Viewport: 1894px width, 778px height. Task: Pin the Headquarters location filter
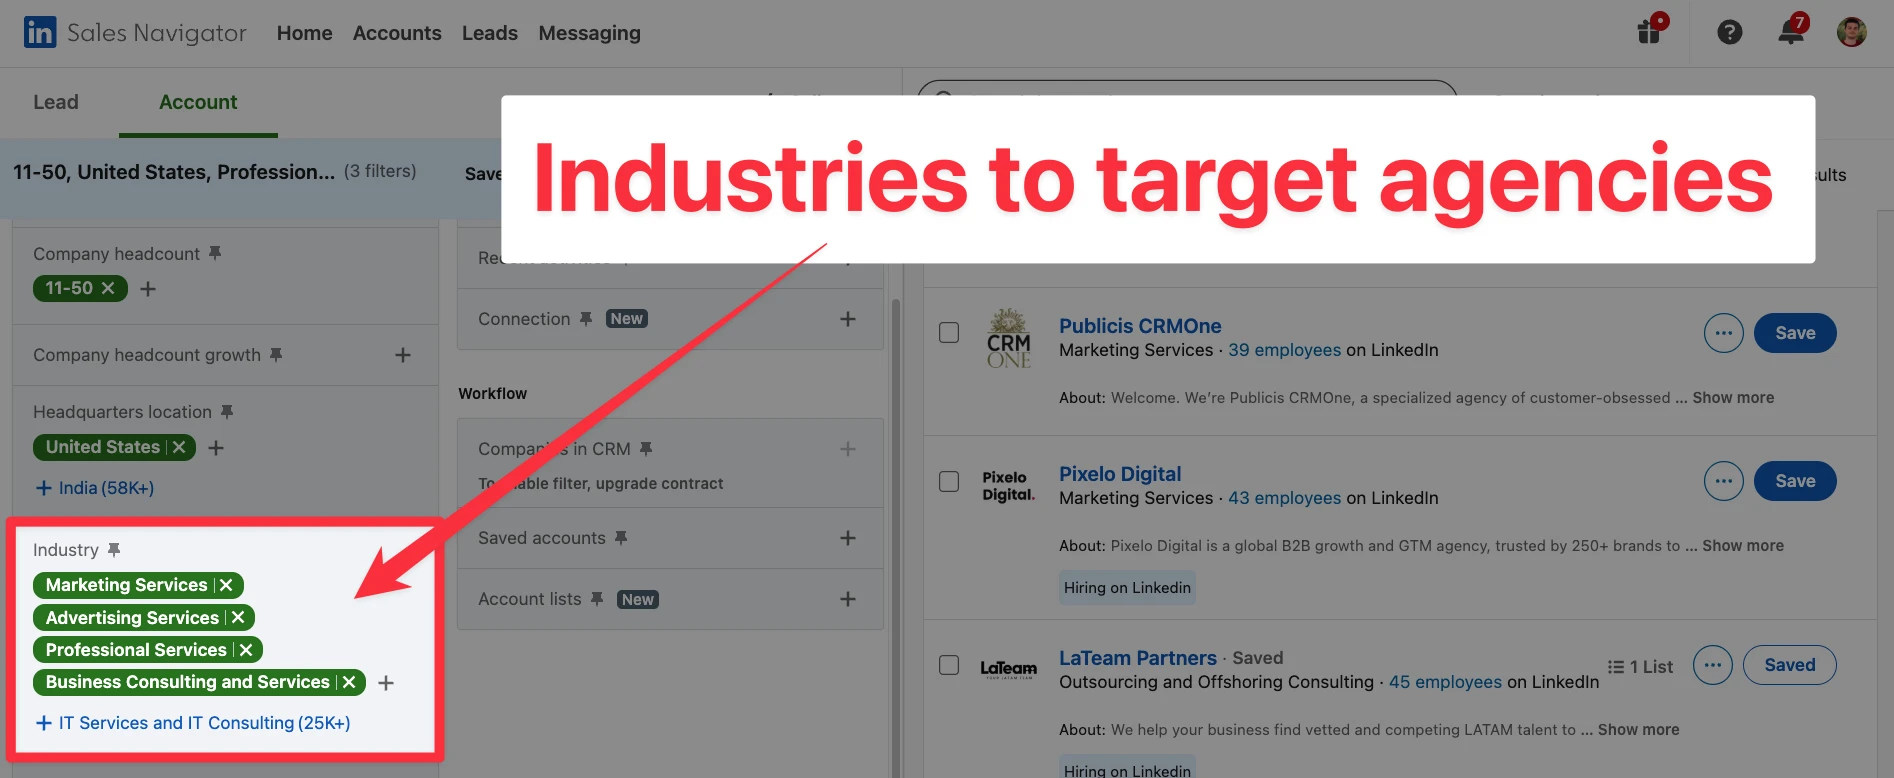click(227, 411)
